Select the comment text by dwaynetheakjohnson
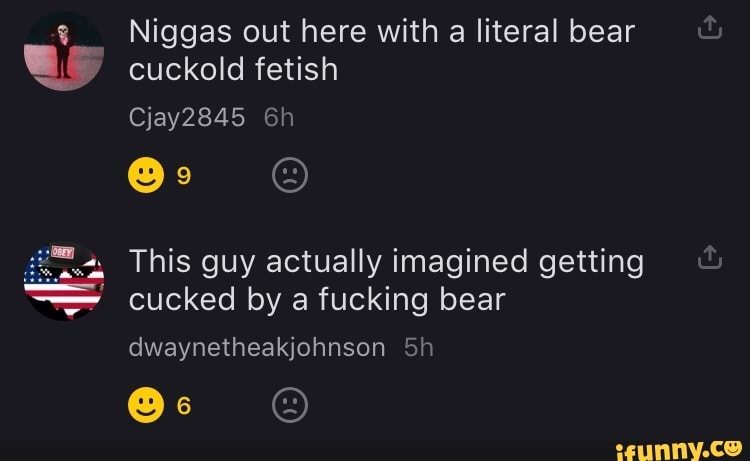The image size is (750, 461). pos(386,280)
